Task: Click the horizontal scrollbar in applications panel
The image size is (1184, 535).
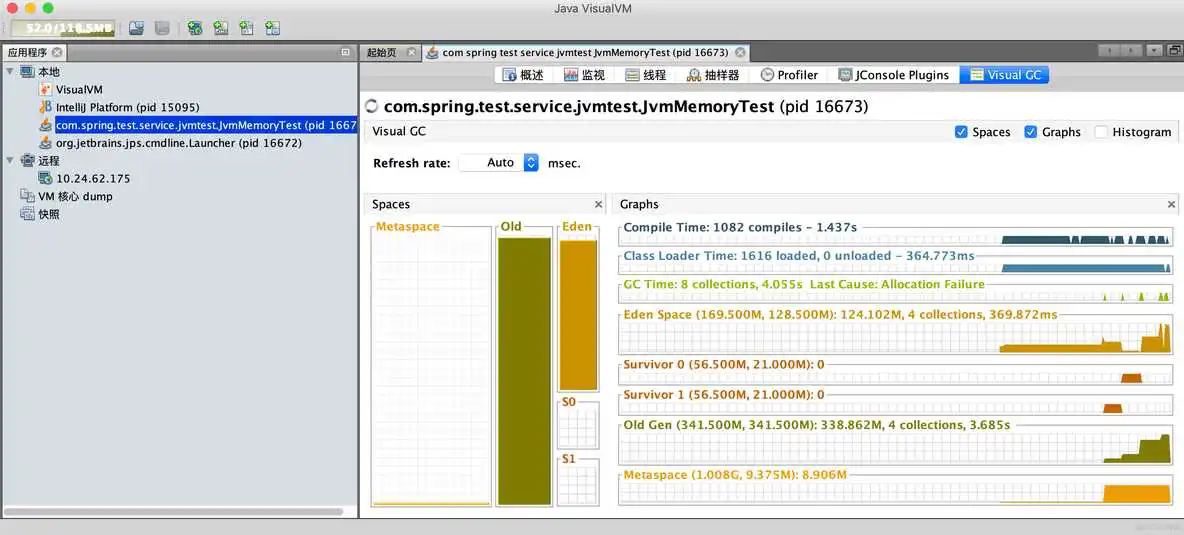Action: tap(173, 512)
